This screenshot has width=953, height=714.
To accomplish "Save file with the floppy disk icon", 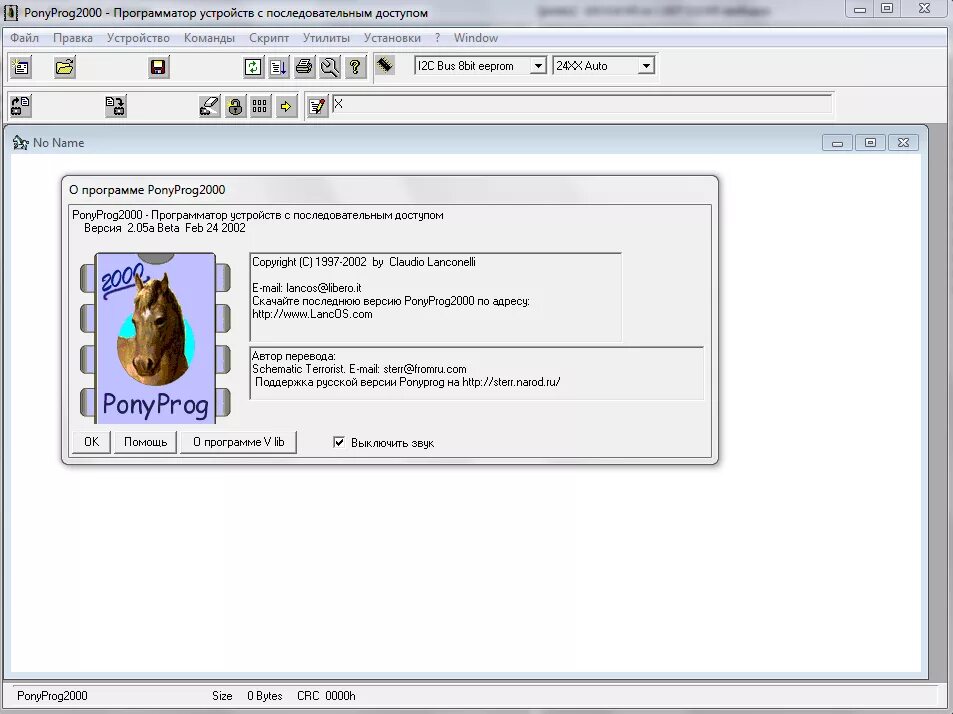I will tap(158, 66).
